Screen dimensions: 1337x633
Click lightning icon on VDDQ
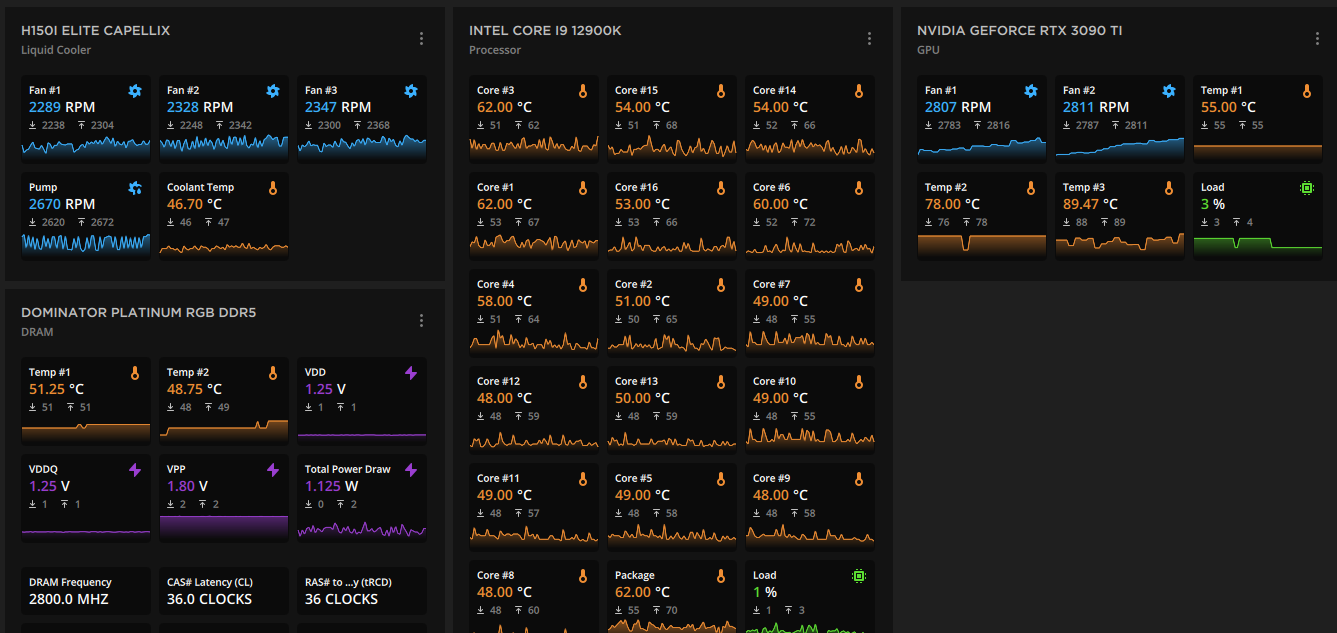[x=135, y=470]
